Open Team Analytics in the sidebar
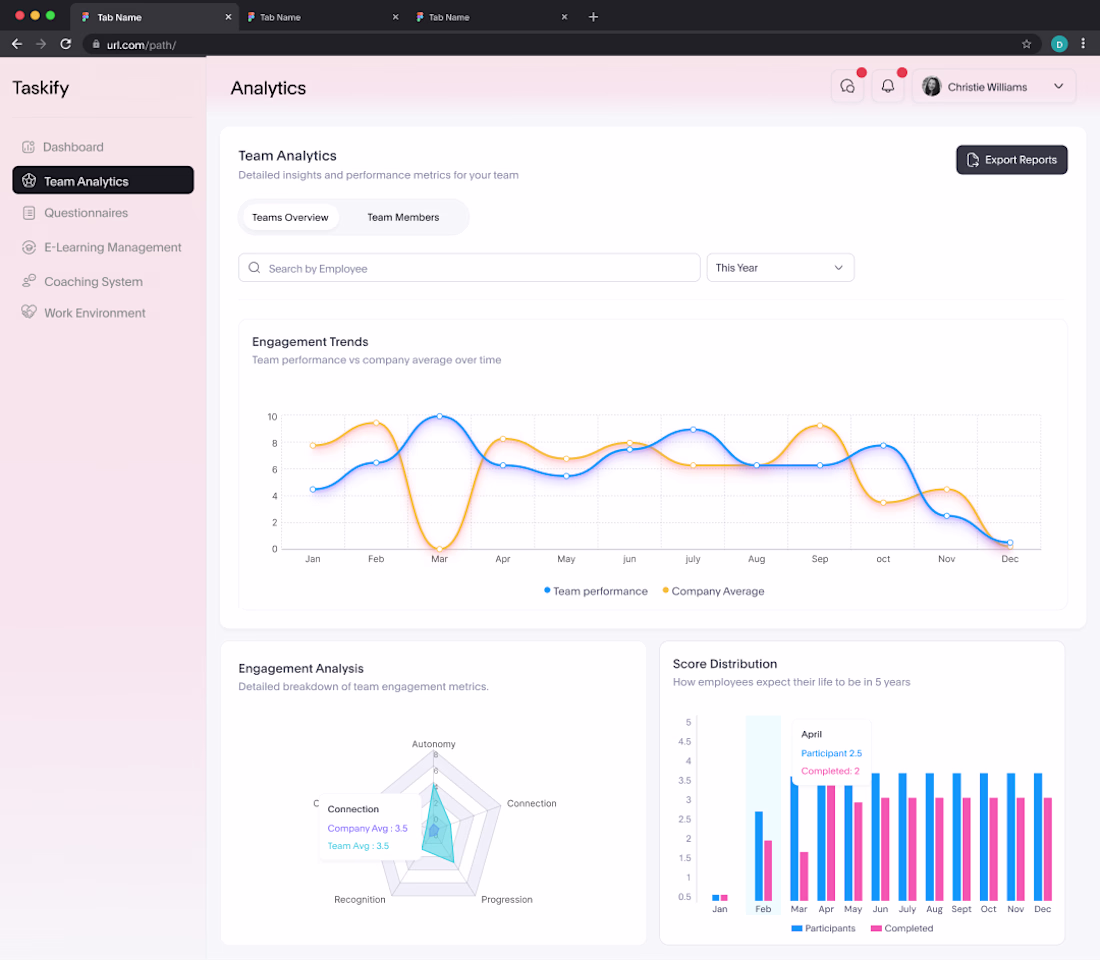 [103, 180]
